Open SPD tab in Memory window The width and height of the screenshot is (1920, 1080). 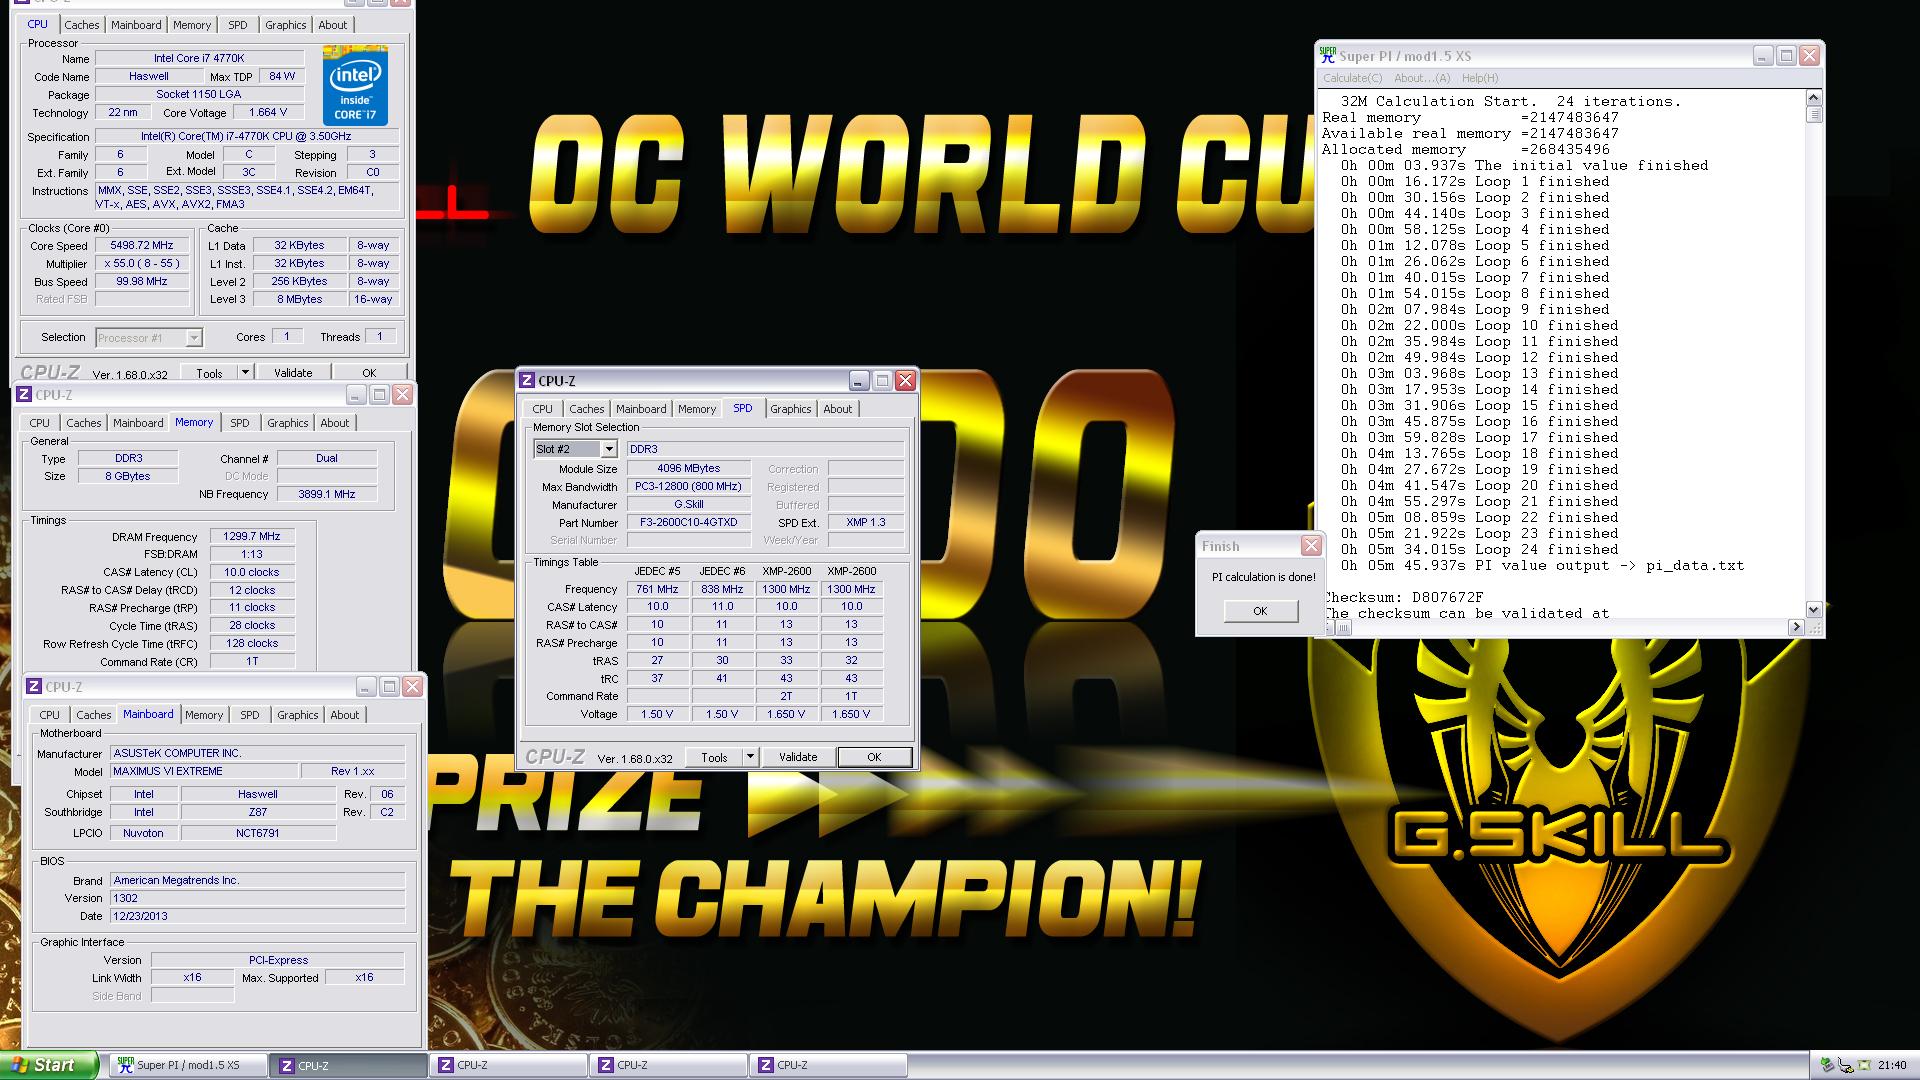240,423
